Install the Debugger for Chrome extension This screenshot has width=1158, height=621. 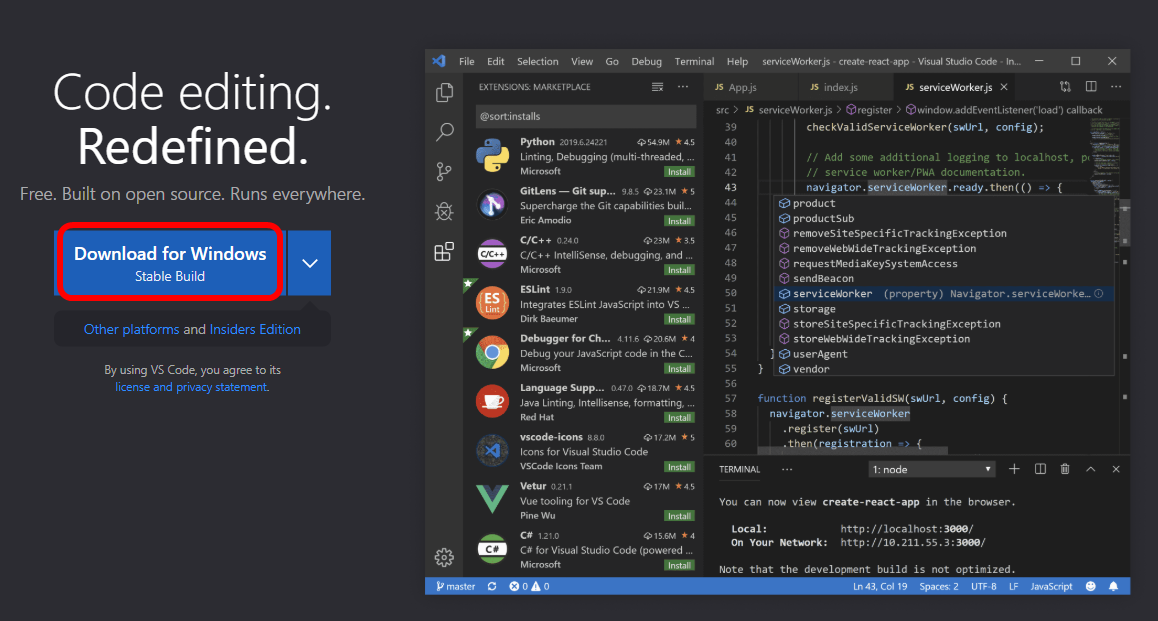point(679,368)
